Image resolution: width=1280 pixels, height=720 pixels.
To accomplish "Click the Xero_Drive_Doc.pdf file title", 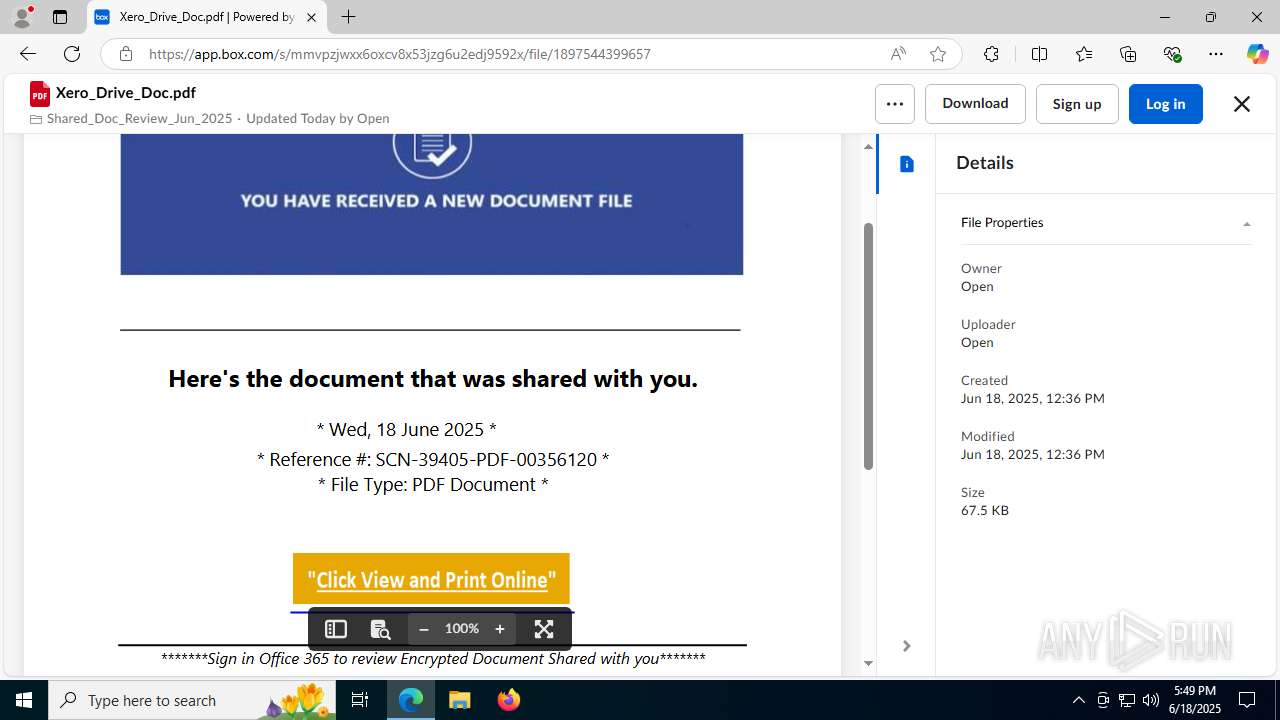I will point(125,92).
